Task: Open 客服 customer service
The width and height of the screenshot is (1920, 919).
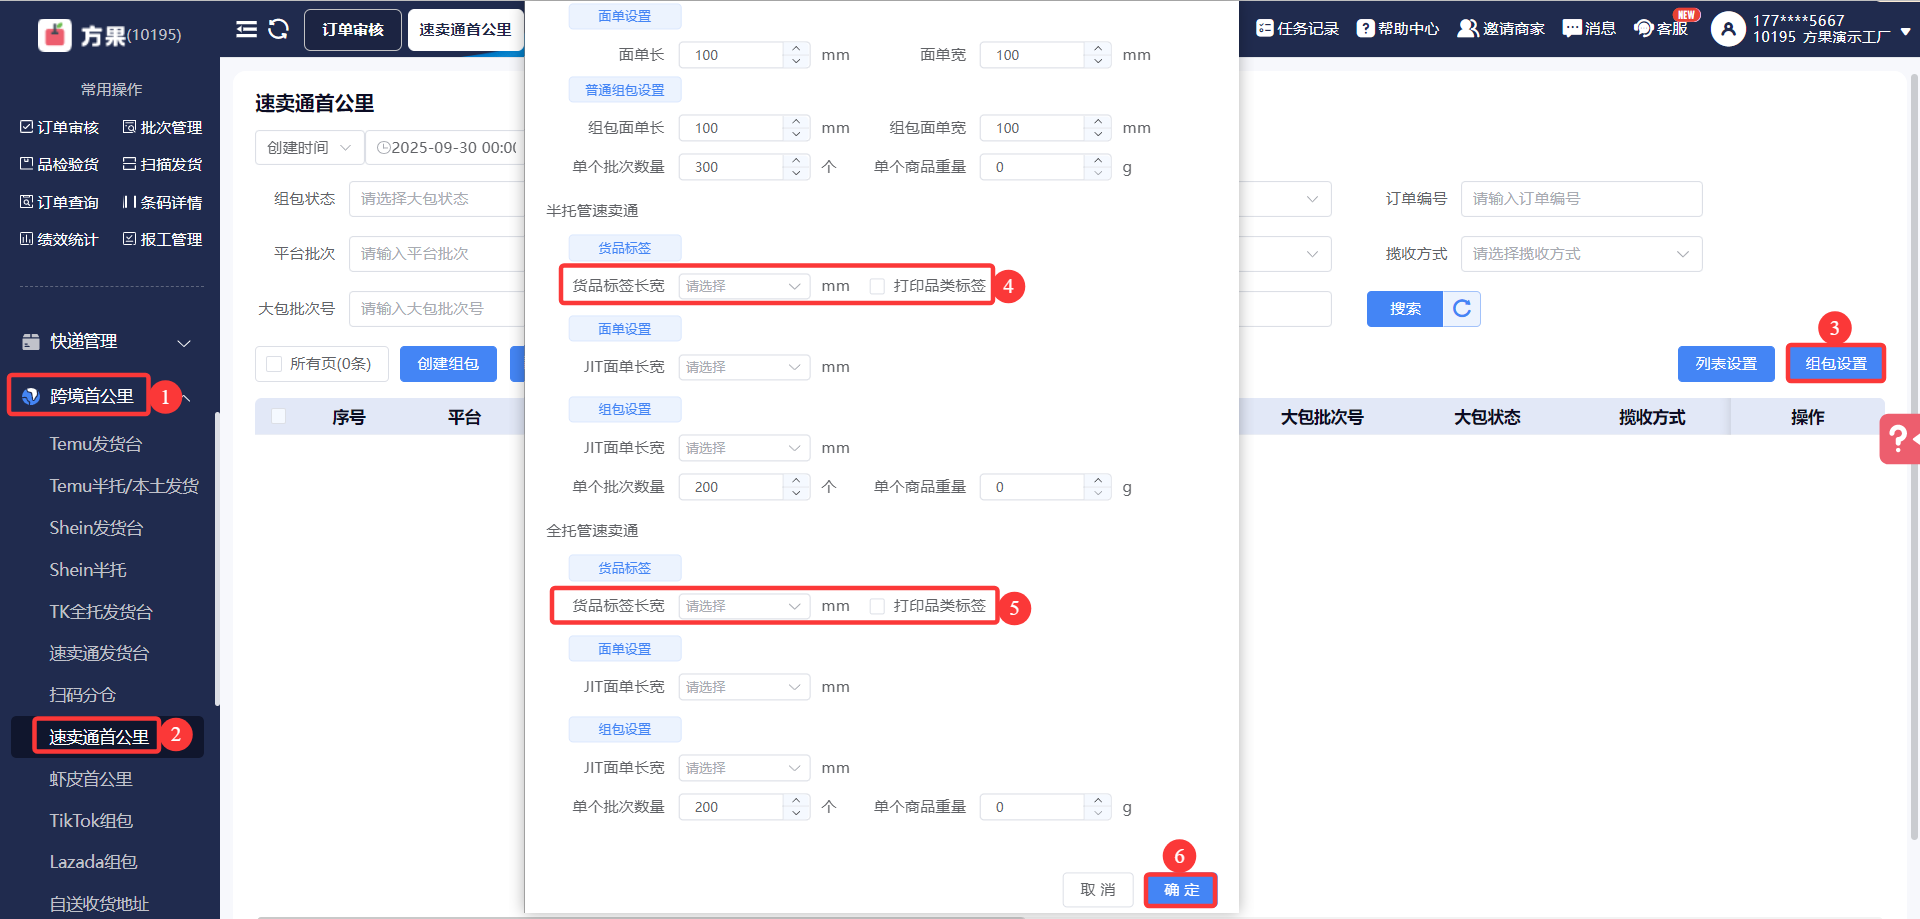Action: click(x=1661, y=29)
